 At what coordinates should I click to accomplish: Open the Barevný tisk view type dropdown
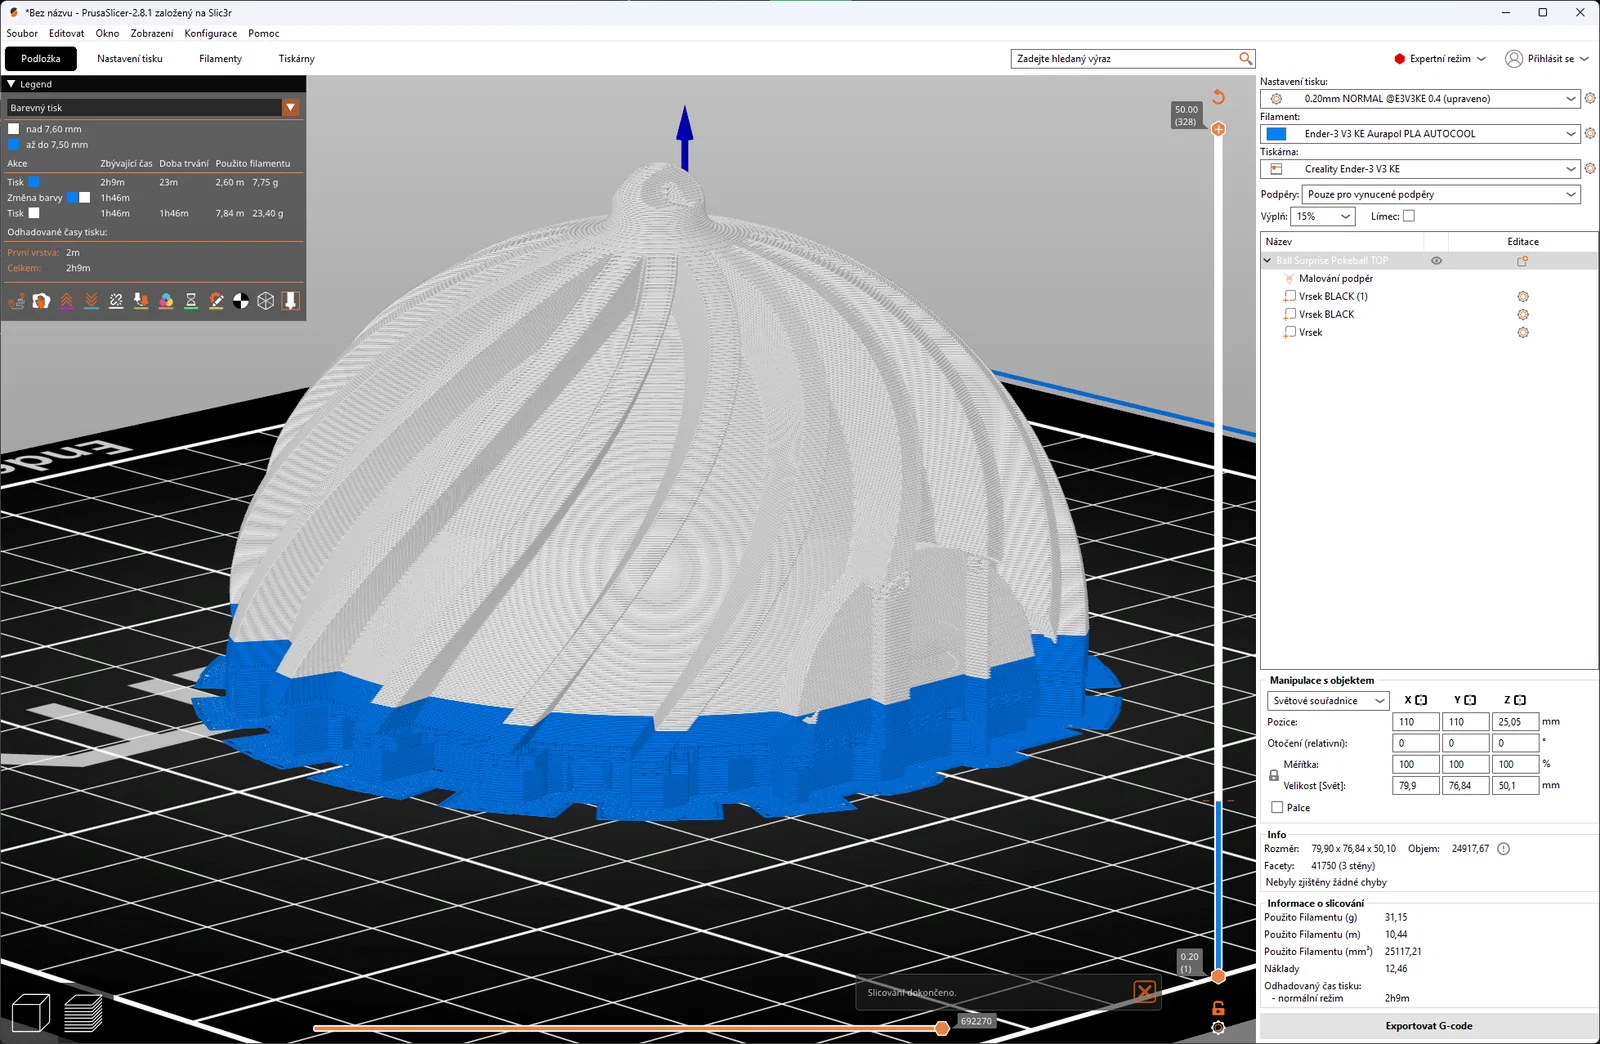coord(154,107)
